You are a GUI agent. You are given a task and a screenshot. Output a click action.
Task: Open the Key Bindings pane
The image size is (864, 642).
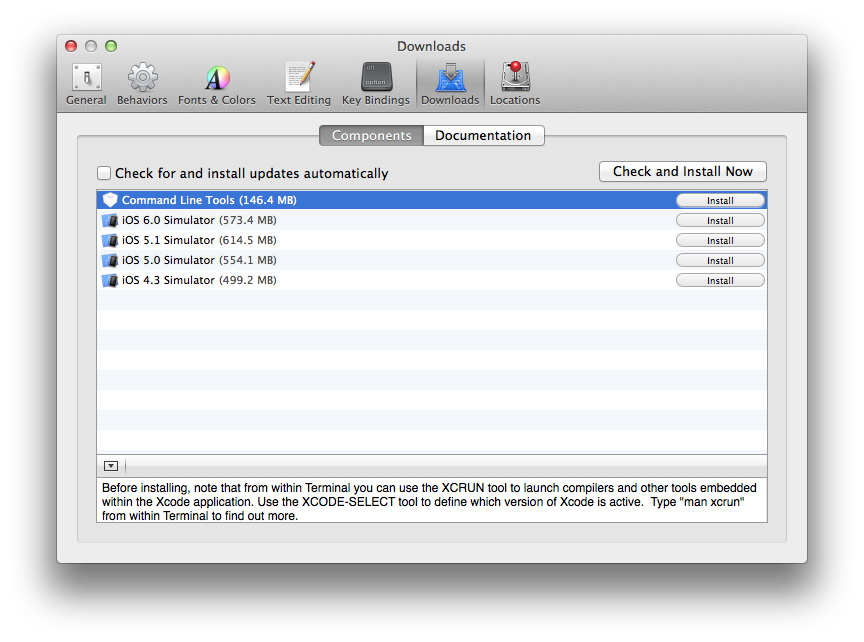point(376,84)
